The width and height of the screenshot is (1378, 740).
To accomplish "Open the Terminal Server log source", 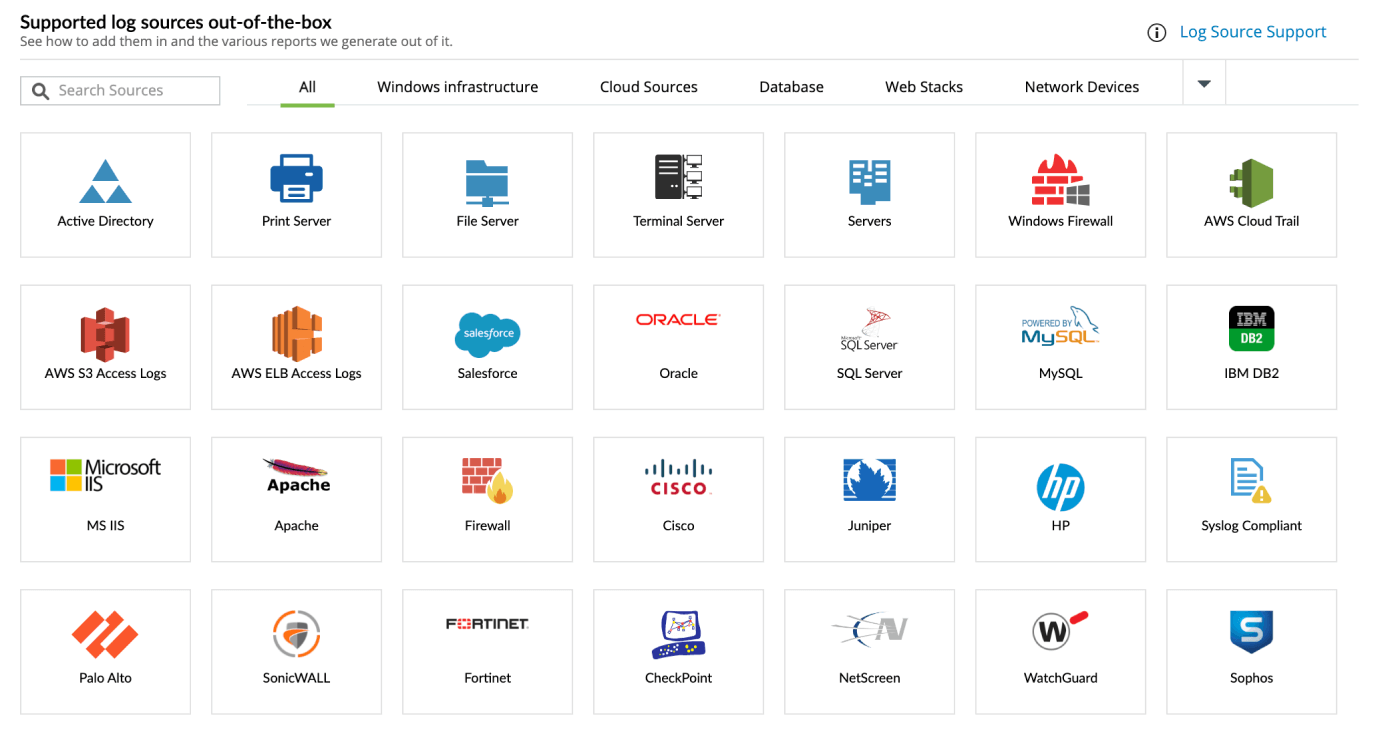I will [678, 195].
